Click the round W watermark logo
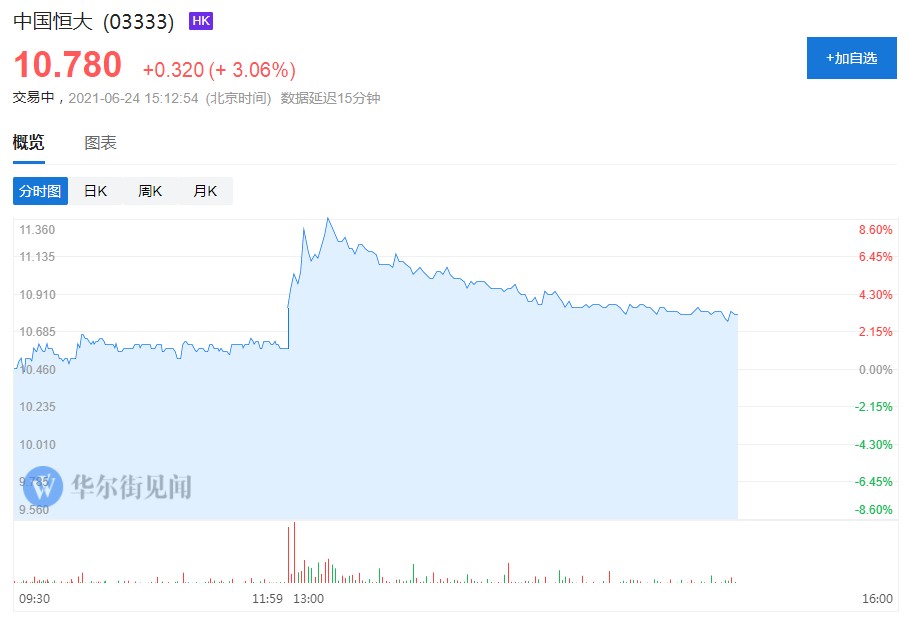The image size is (910, 623). 43,486
